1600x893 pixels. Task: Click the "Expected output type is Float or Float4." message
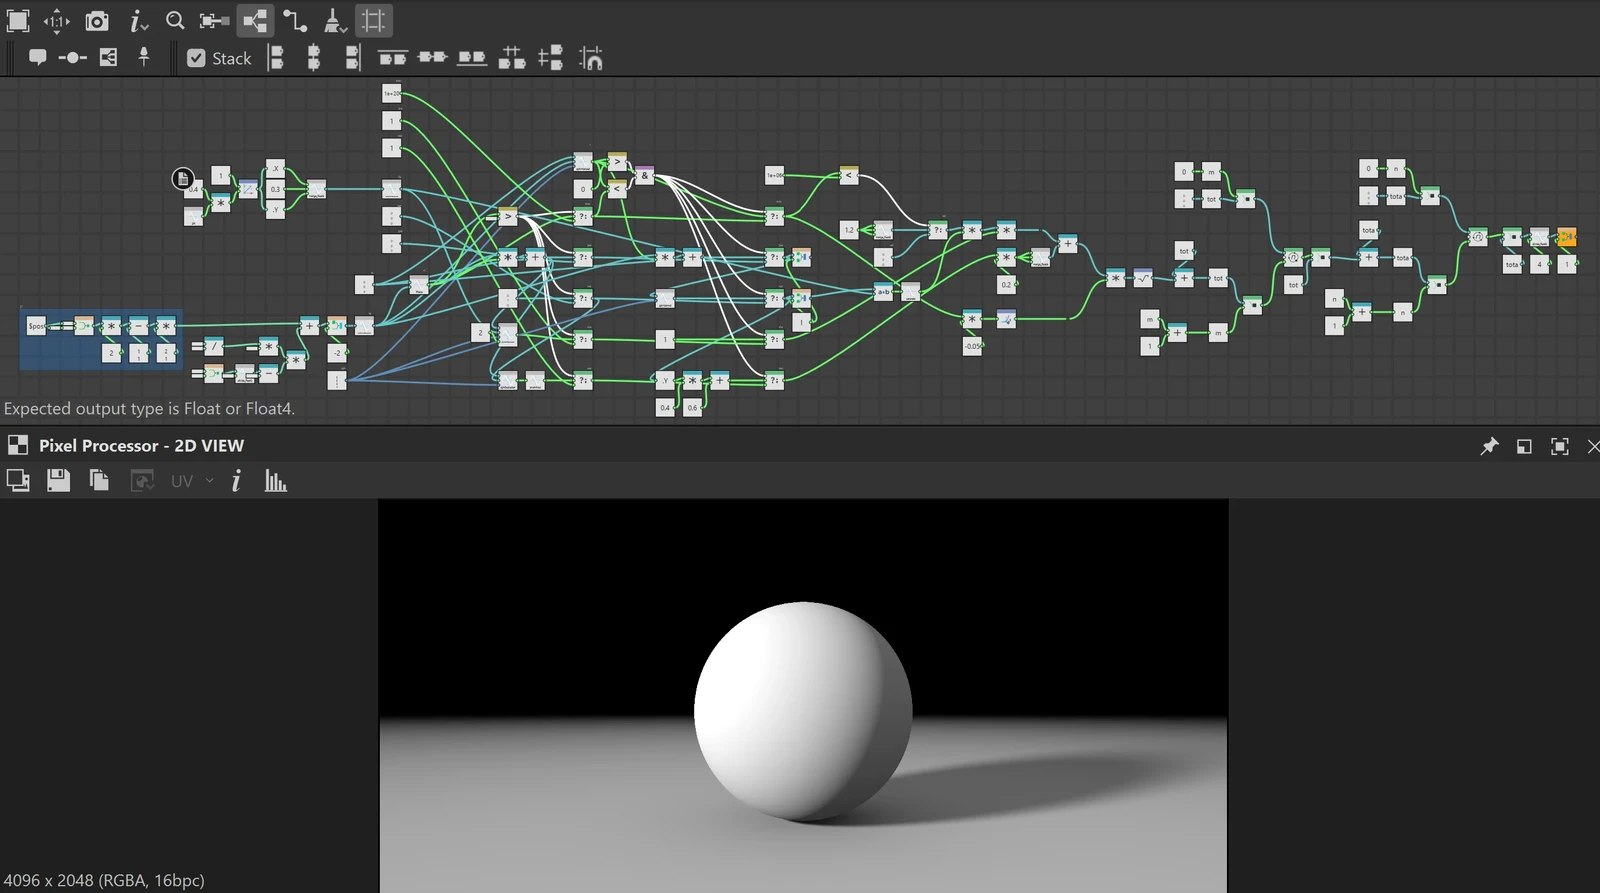pyautogui.click(x=149, y=408)
